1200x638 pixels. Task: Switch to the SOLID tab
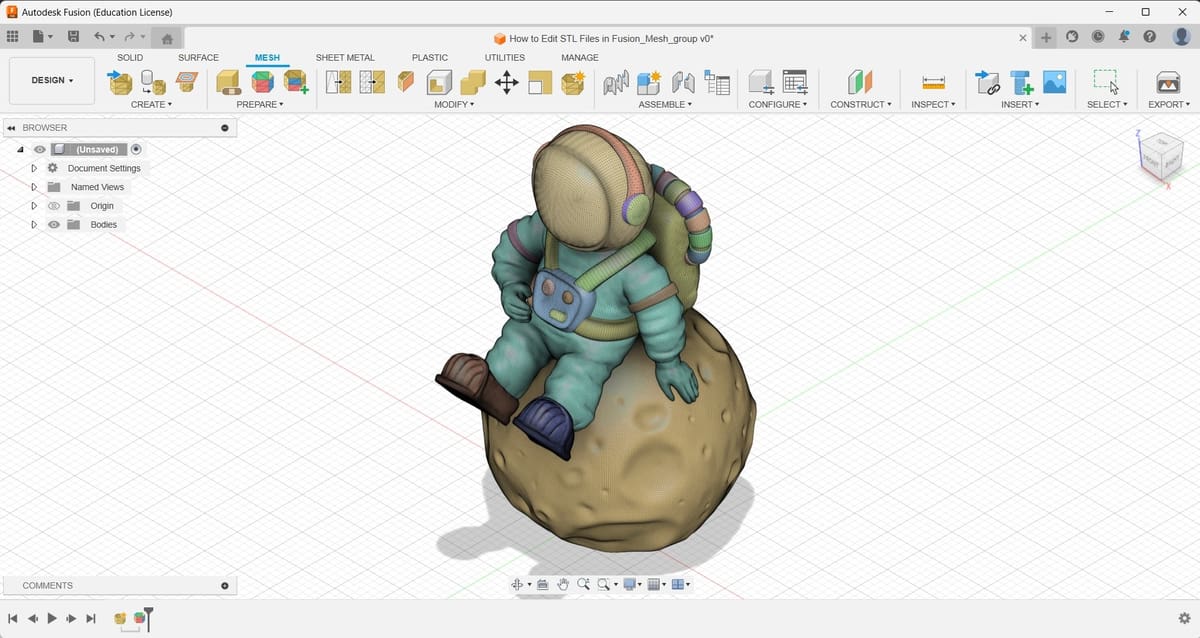[x=130, y=58]
